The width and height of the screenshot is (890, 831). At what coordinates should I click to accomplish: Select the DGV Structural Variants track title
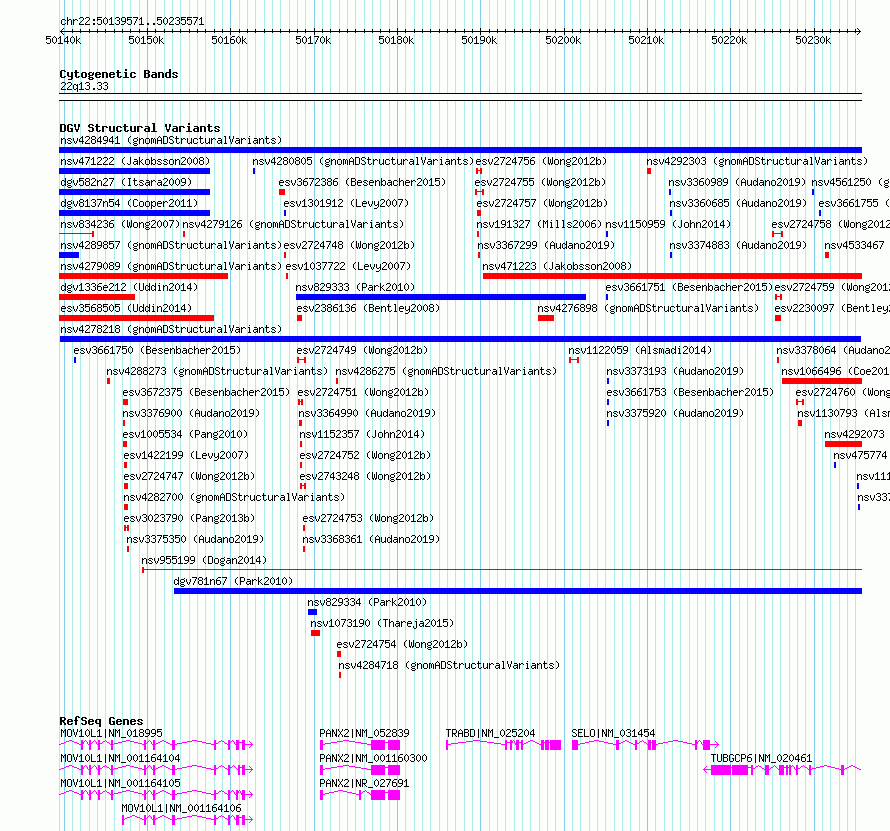(140, 128)
